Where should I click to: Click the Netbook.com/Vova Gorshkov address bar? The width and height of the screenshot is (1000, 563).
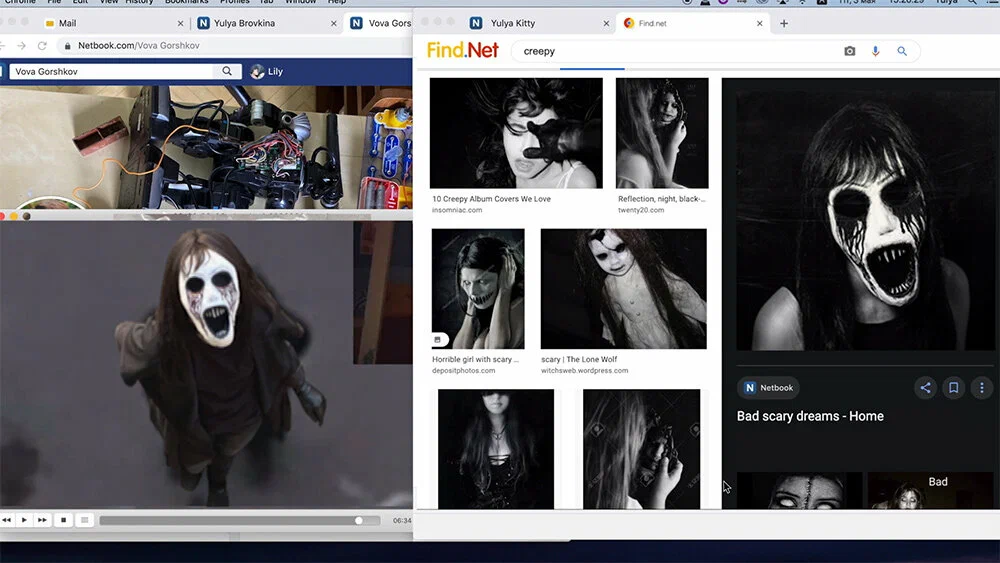[236, 45]
